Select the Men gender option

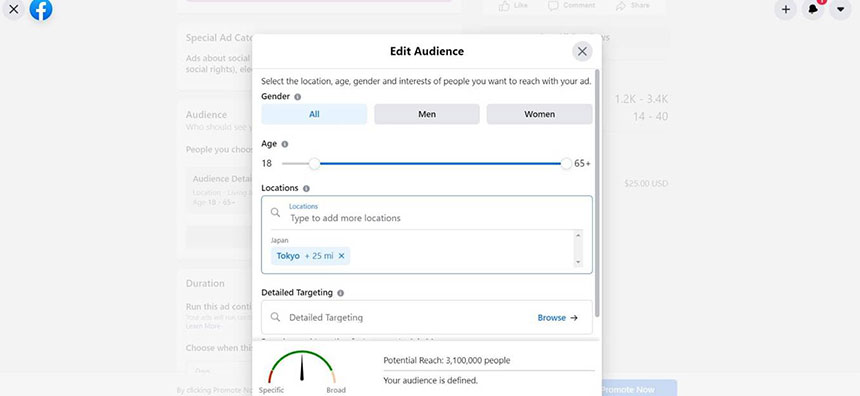(x=427, y=114)
